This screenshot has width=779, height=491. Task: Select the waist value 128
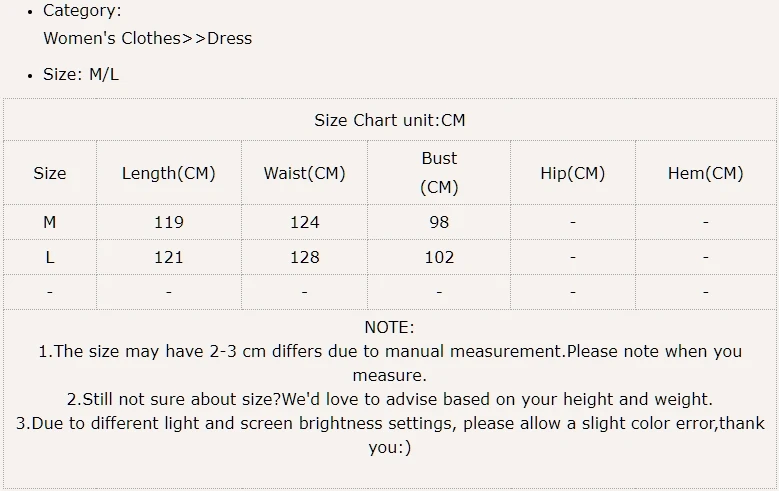pyautogui.click(x=305, y=257)
